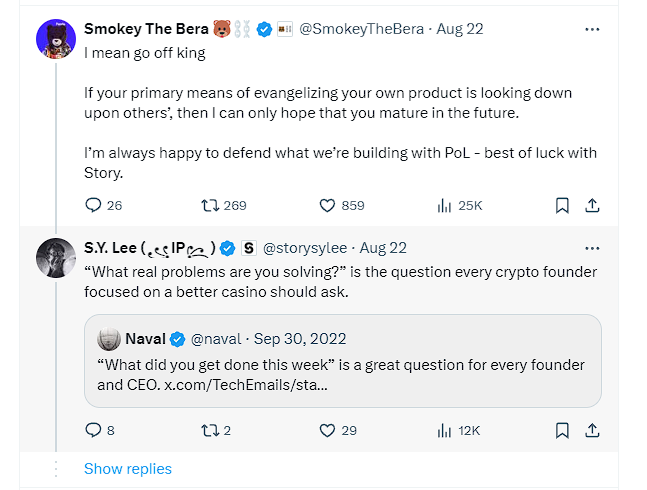647x490 pixels.
Task: View analytics for Smokey's 25K views tweet
Action: pyautogui.click(x=445, y=205)
